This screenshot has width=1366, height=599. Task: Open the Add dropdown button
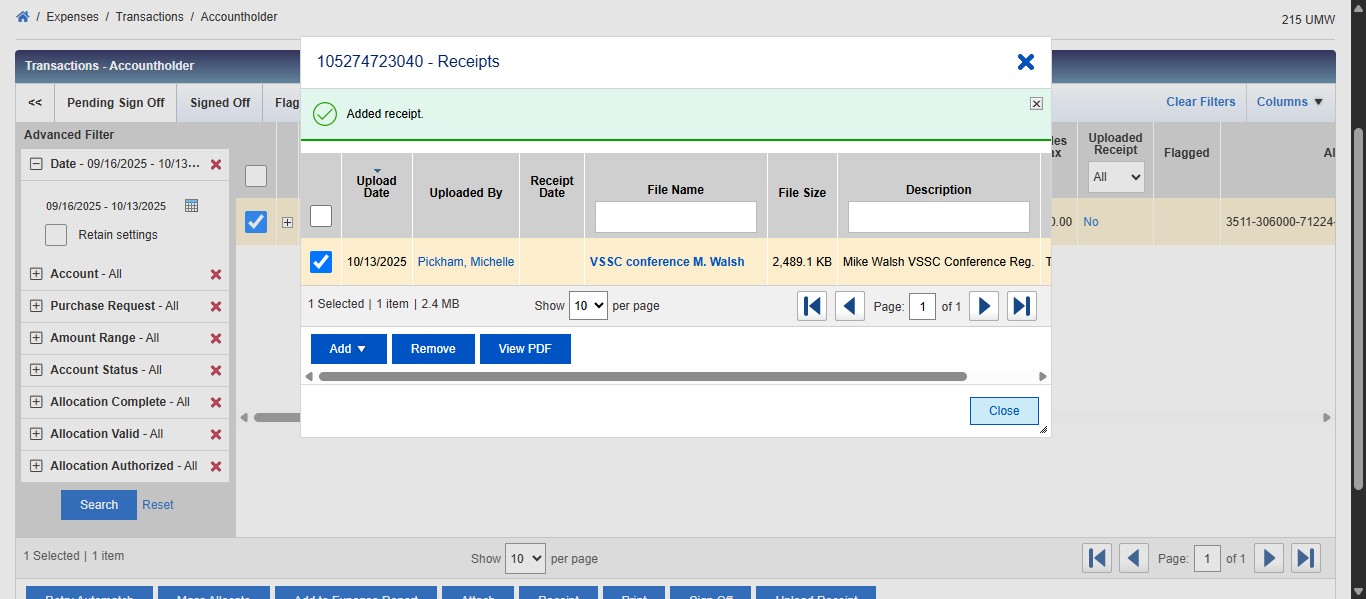tap(348, 349)
